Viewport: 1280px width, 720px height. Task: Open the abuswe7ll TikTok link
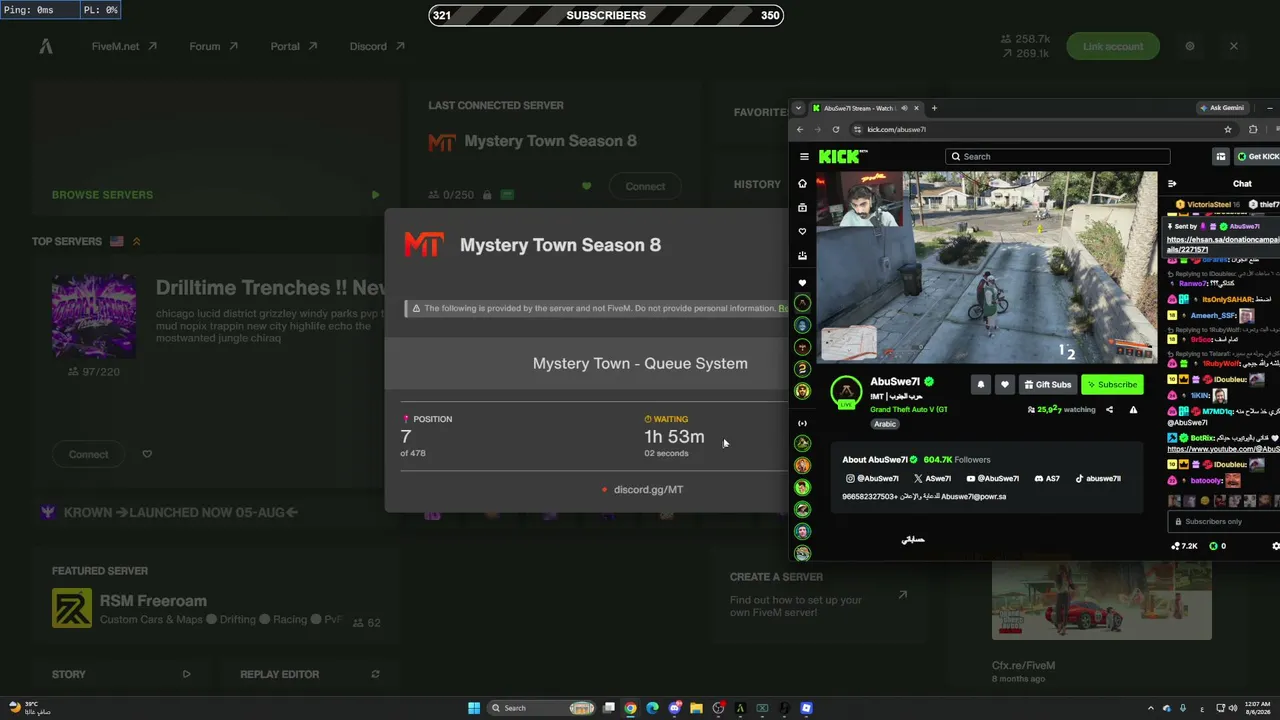pos(1098,478)
